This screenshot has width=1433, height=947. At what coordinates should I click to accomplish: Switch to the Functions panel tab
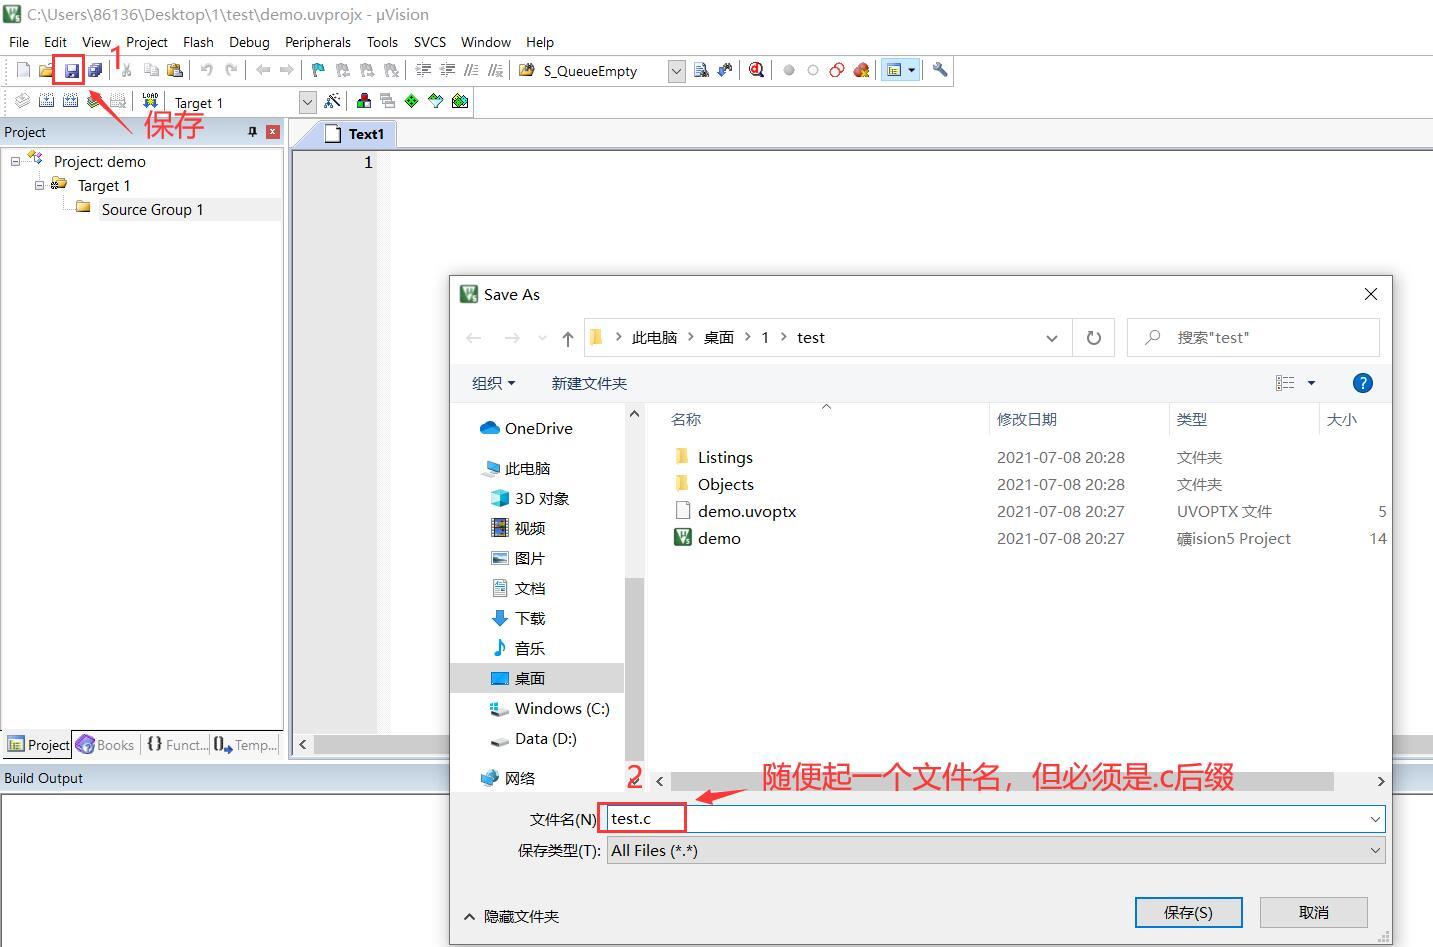177,745
